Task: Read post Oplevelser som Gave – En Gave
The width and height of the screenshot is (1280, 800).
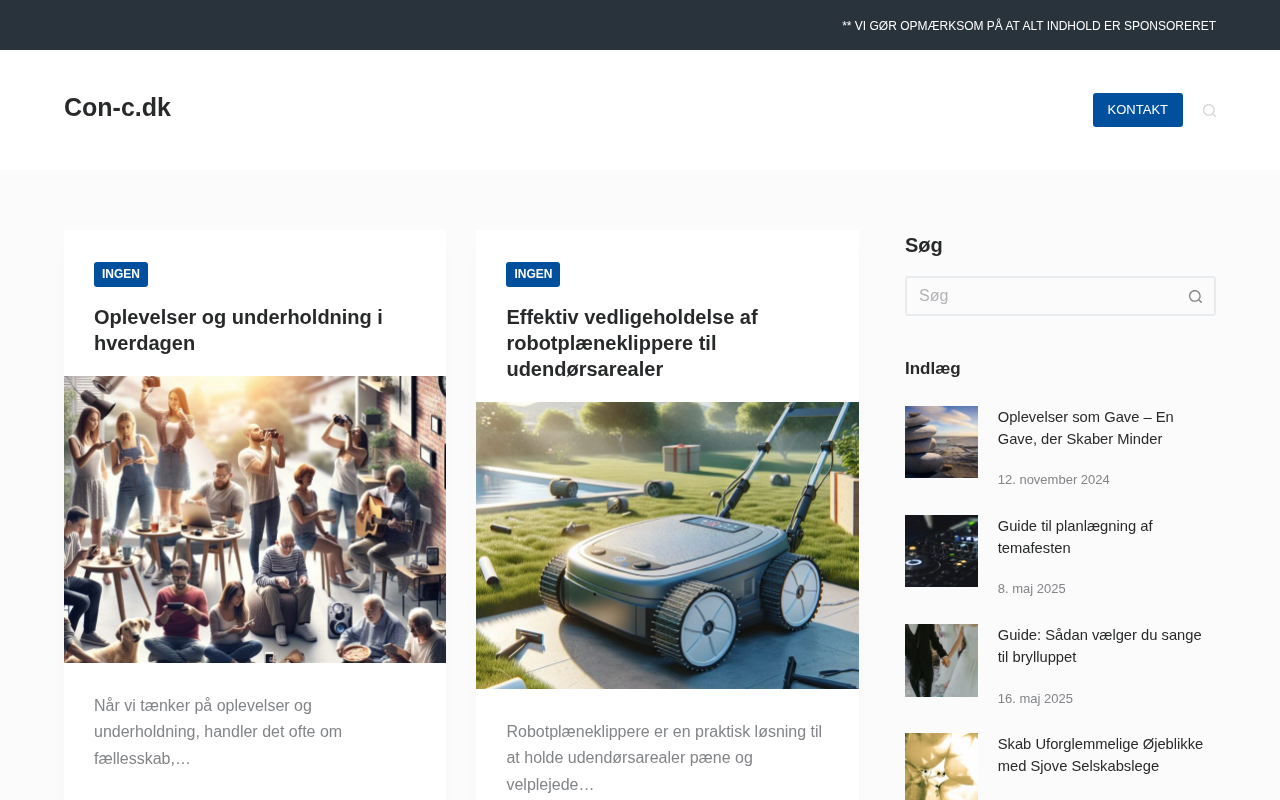Action: click(x=1086, y=428)
